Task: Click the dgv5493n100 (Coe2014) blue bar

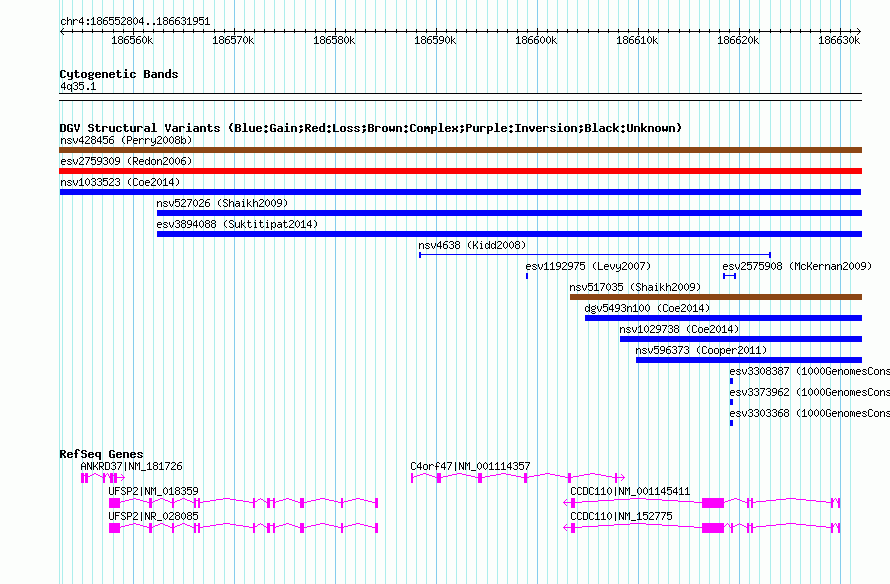Action: pos(723,318)
